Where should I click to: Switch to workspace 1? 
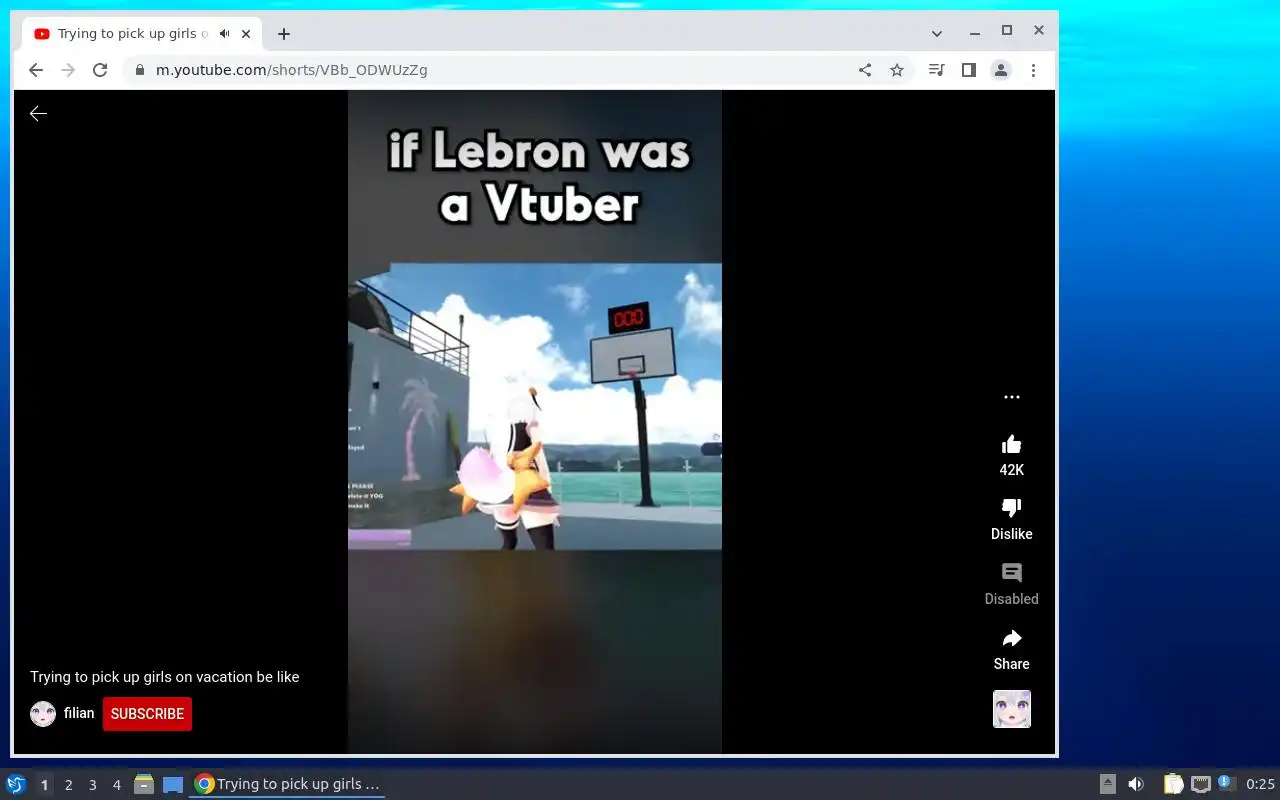(x=44, y=785)
